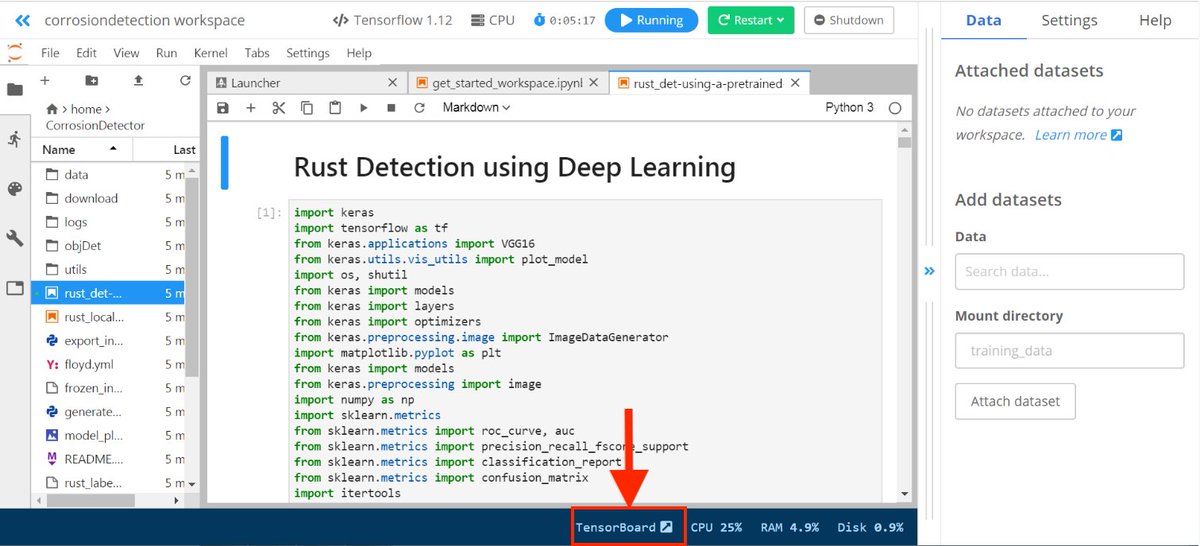
Task: Switch to the Settings panel tab
Action: click(1069, 20)
